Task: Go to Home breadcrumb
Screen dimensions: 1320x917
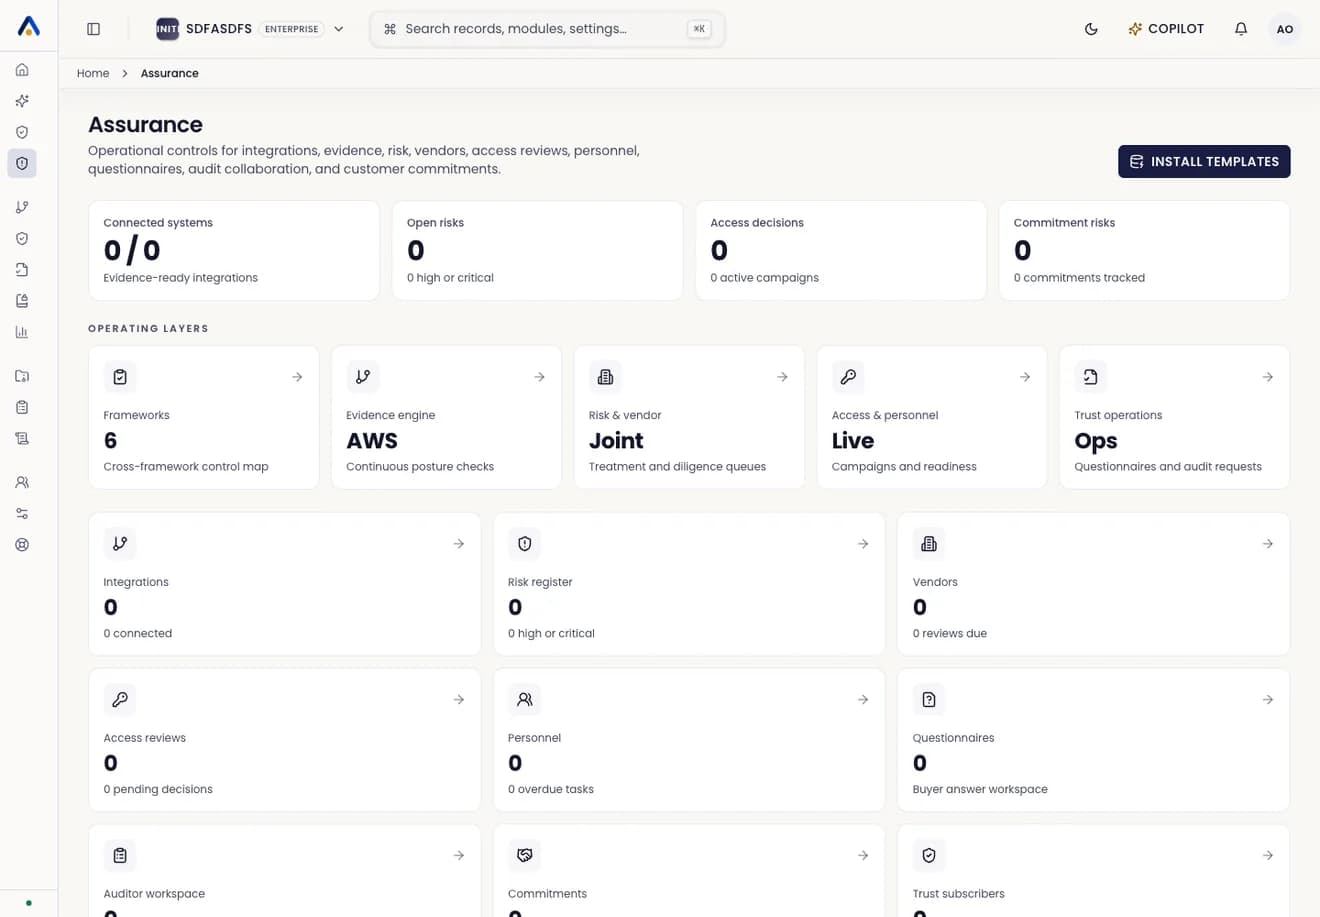Action: click(x=93, y=73)
